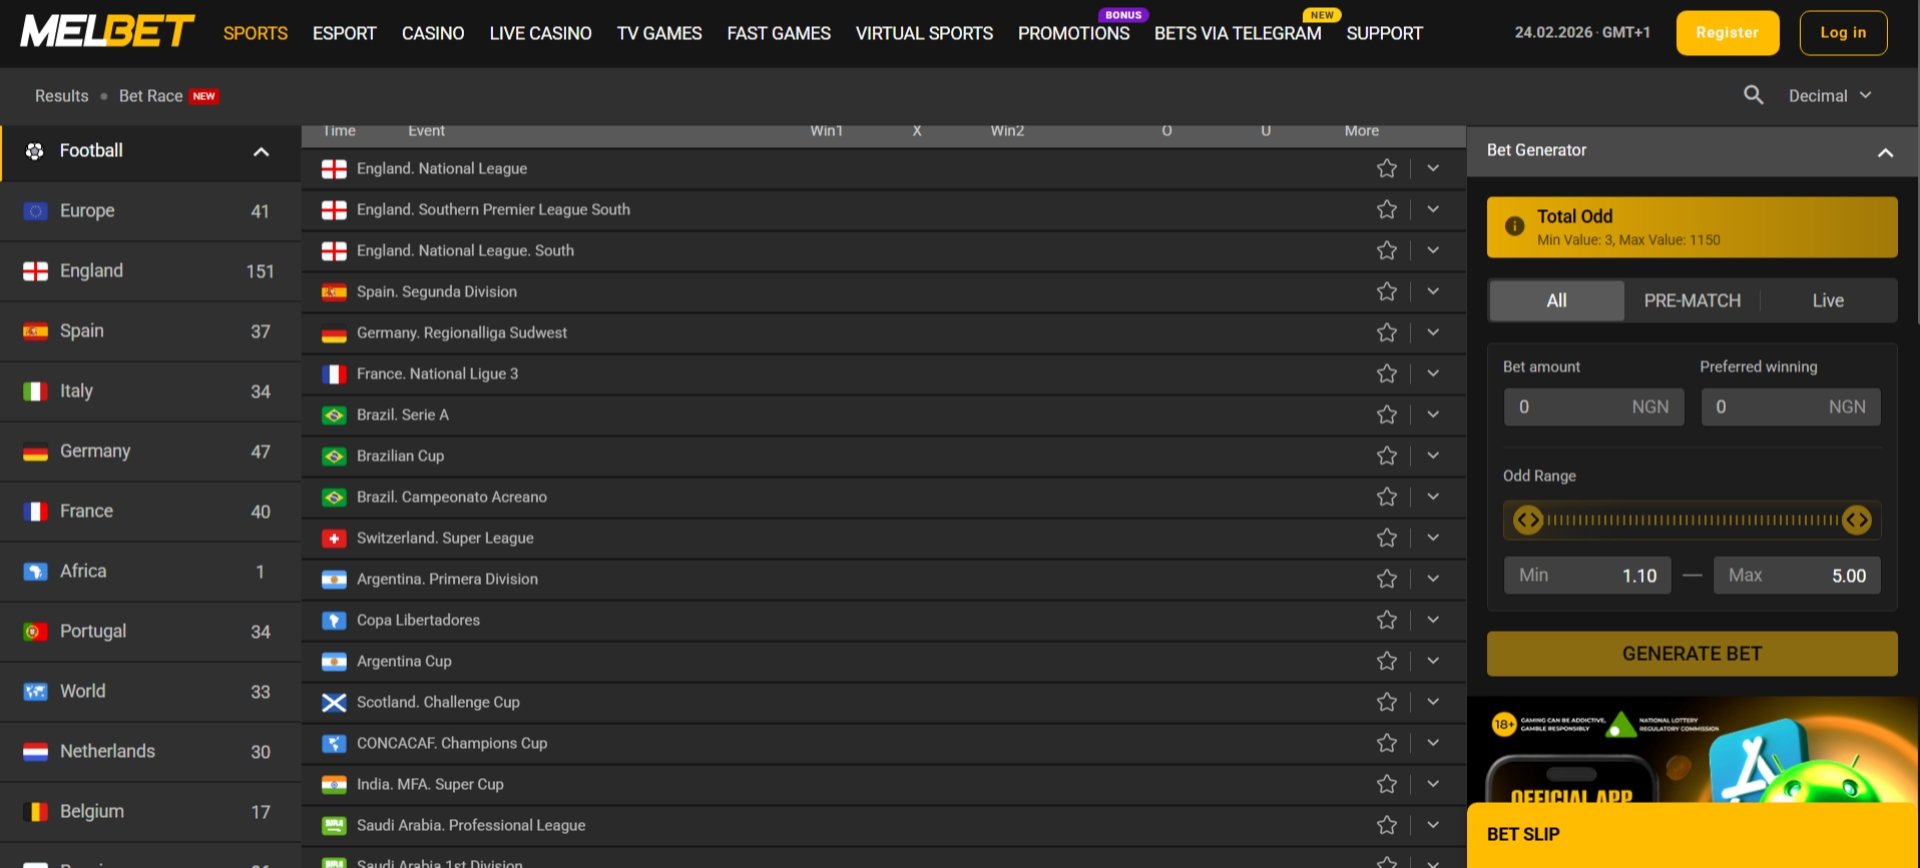
Task: Click the India flag in the MFA Super Cup row
Action: [x=334, y=784]
